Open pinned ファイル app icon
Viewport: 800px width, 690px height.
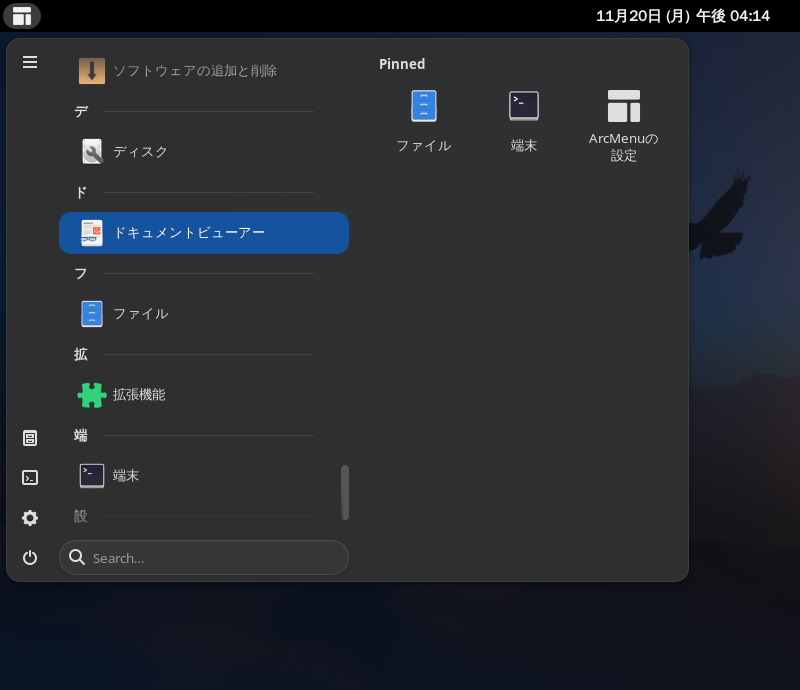423,122
